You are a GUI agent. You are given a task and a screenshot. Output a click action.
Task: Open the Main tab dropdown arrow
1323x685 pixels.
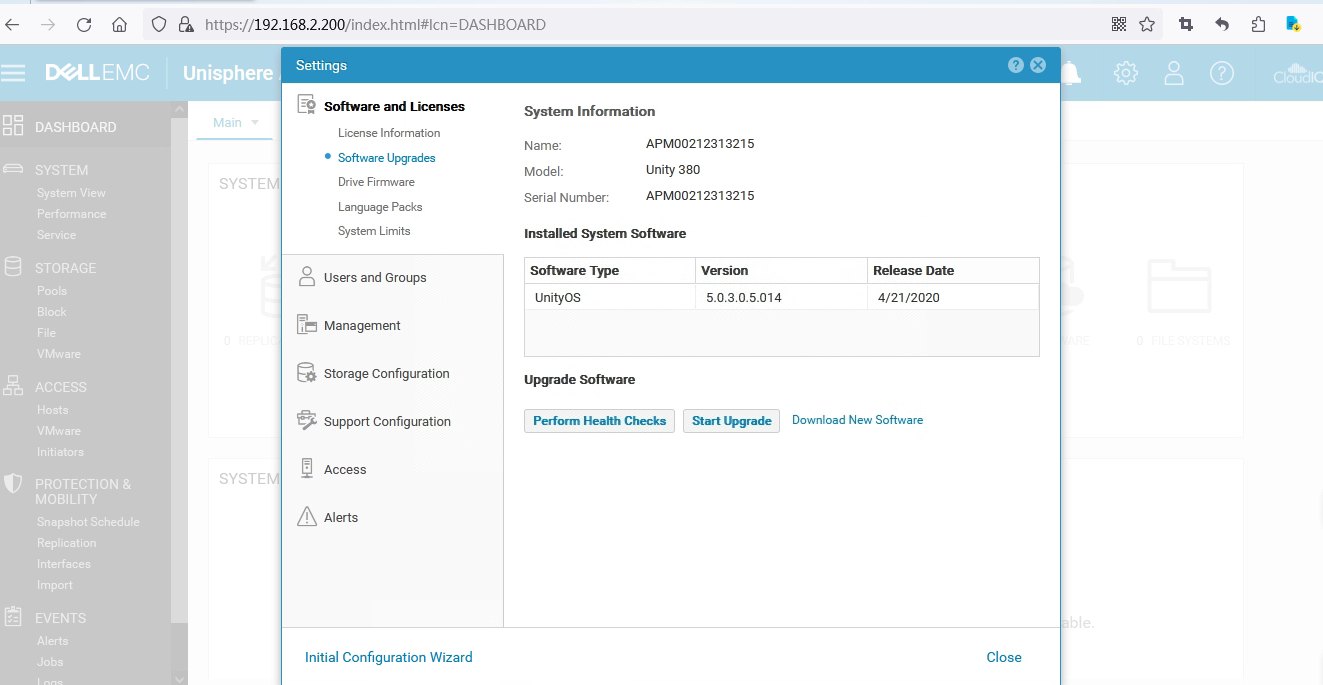255,123
